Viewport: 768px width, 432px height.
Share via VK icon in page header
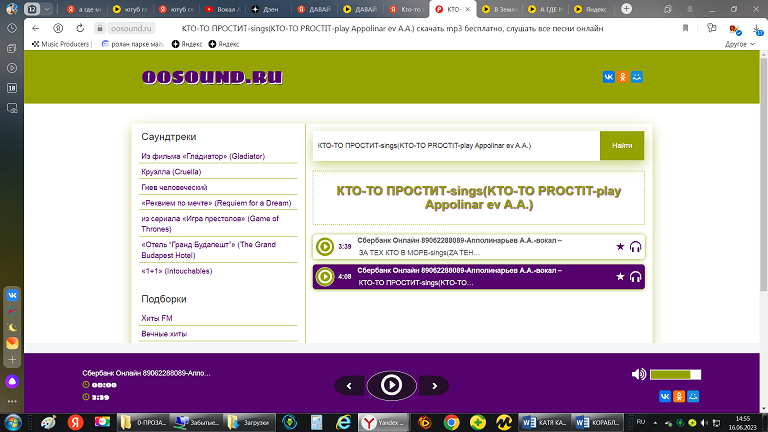coord(608,77)
